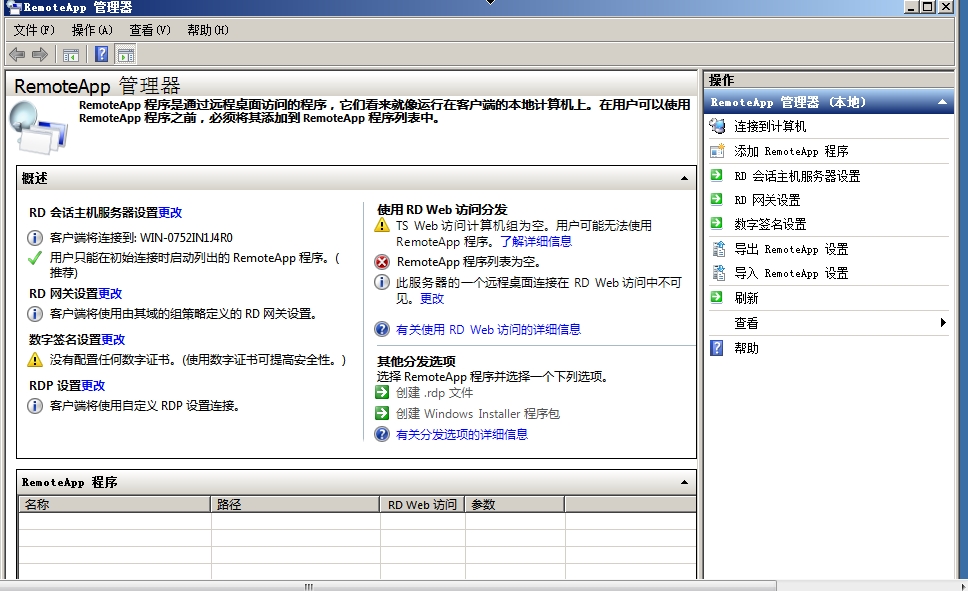Select 连接到计算机 action
The height and width of the screenshot is (591, 968).
770,127
